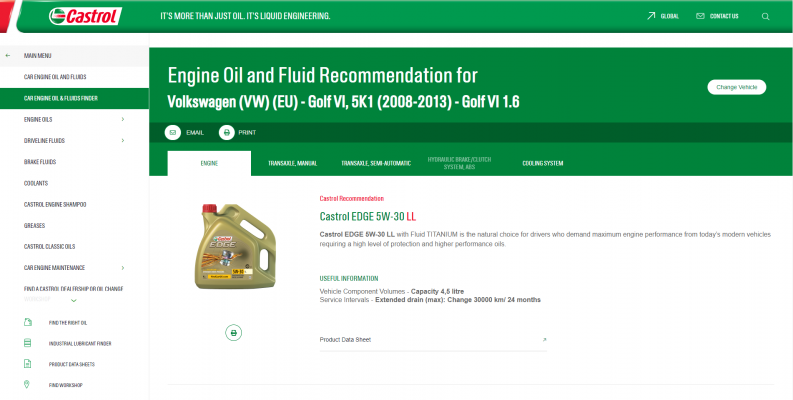Expand the Driveline Fluids submenu chevron
This screenshot has height=400, width=793.
click(x=123, y=141)
